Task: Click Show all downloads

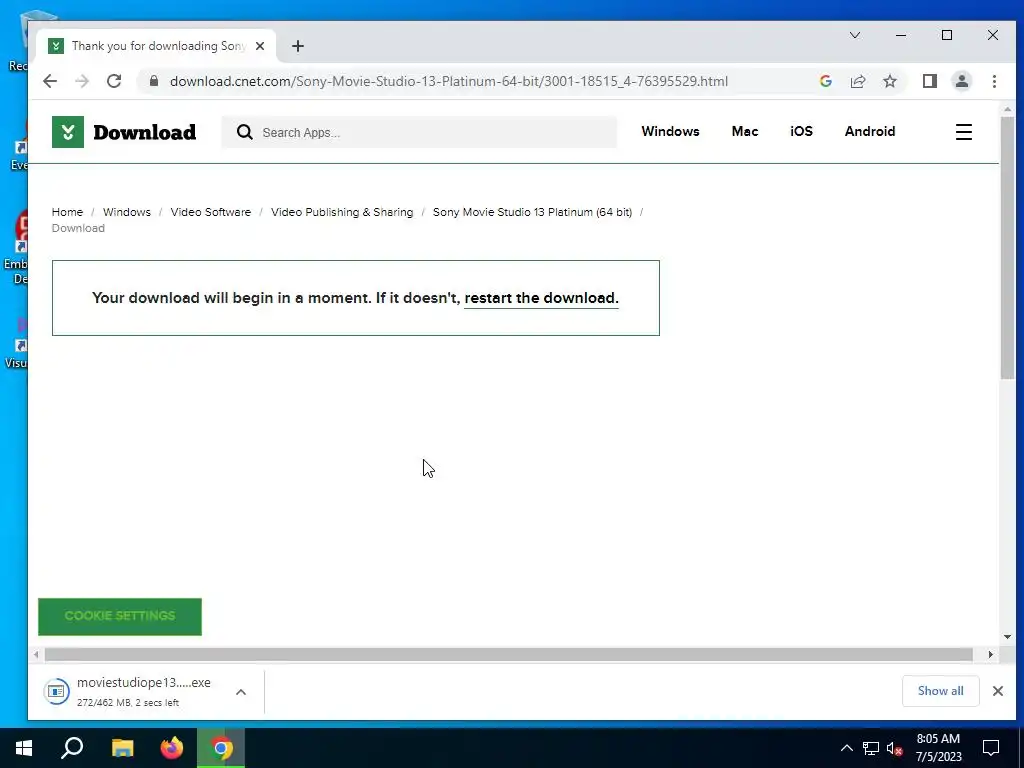Action: pos(940,691)
